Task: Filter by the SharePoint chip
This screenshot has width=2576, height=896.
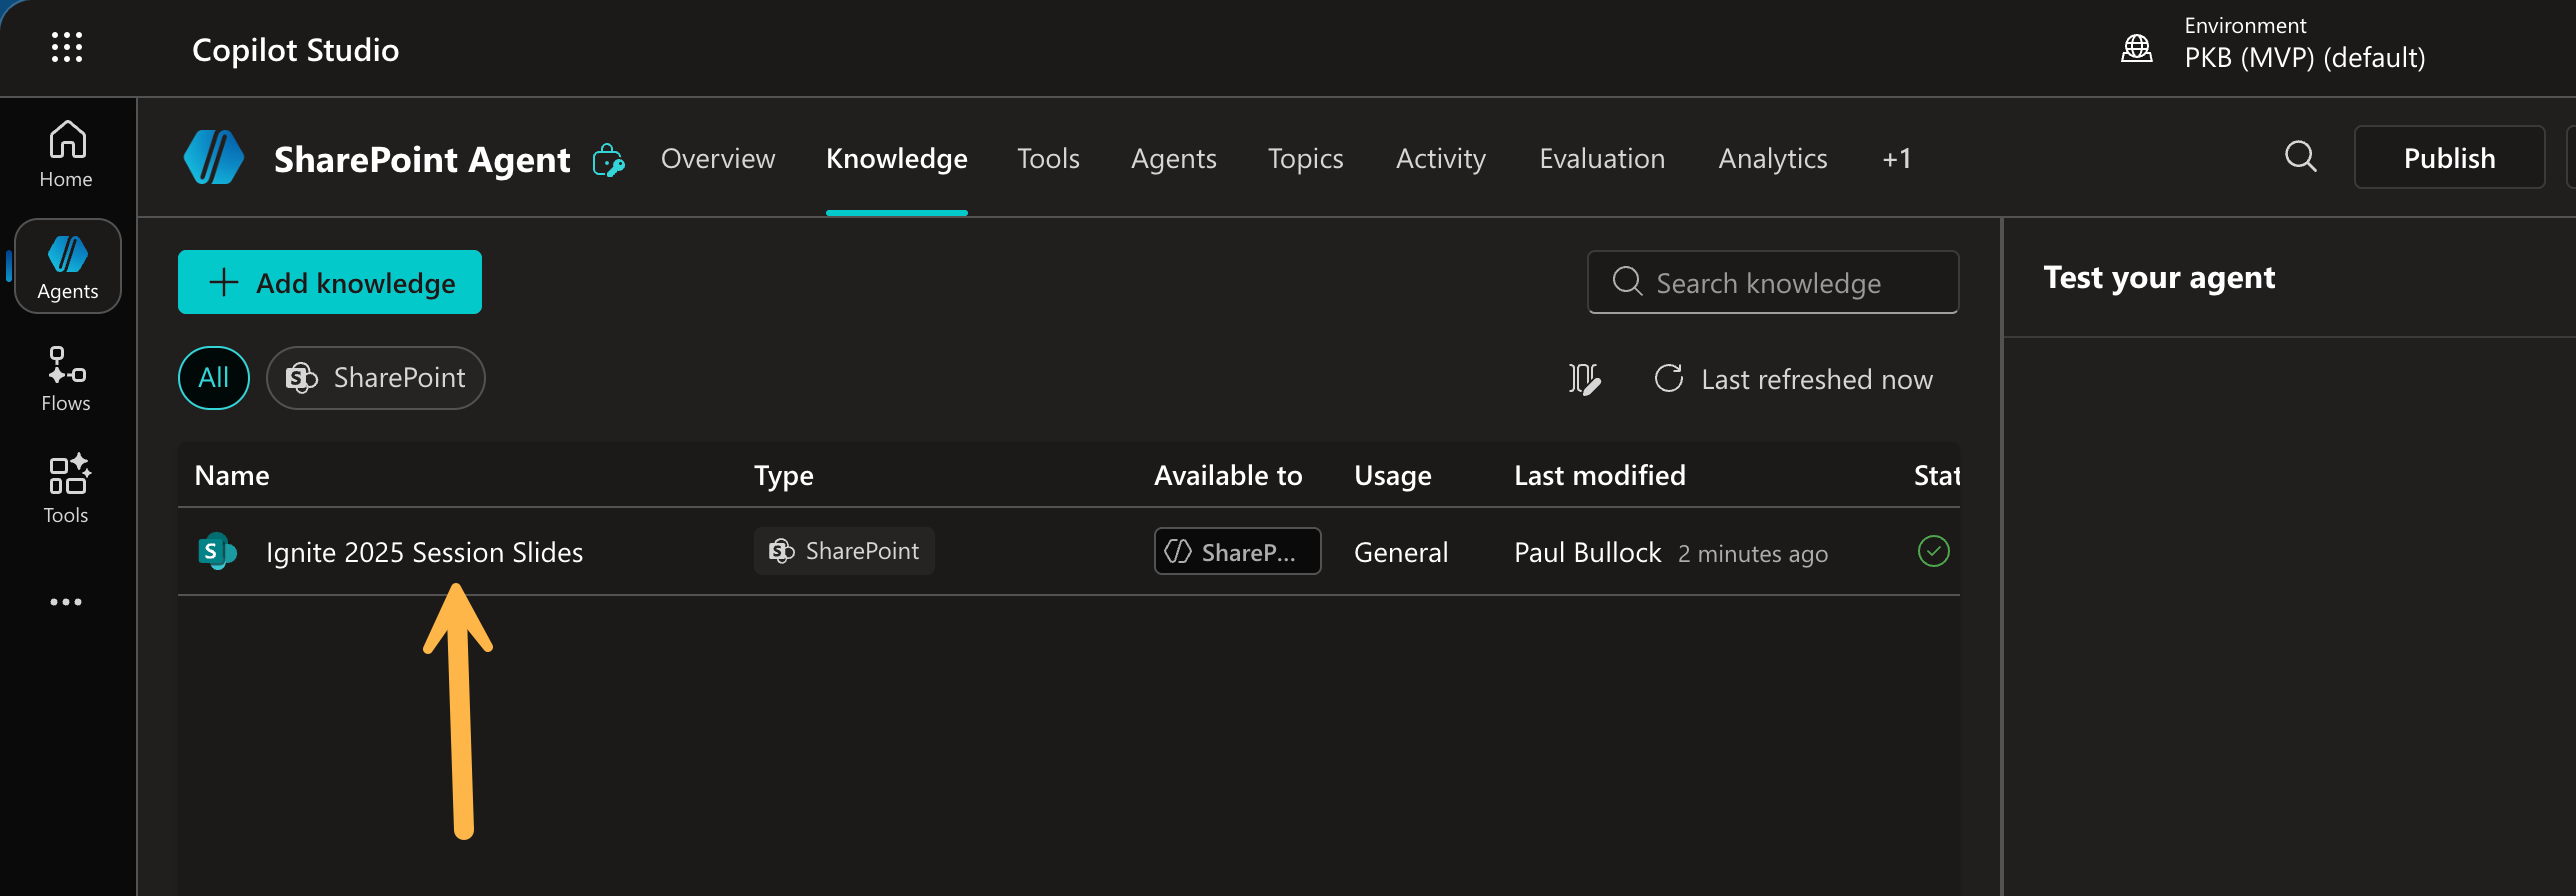Action: (375, 378)
